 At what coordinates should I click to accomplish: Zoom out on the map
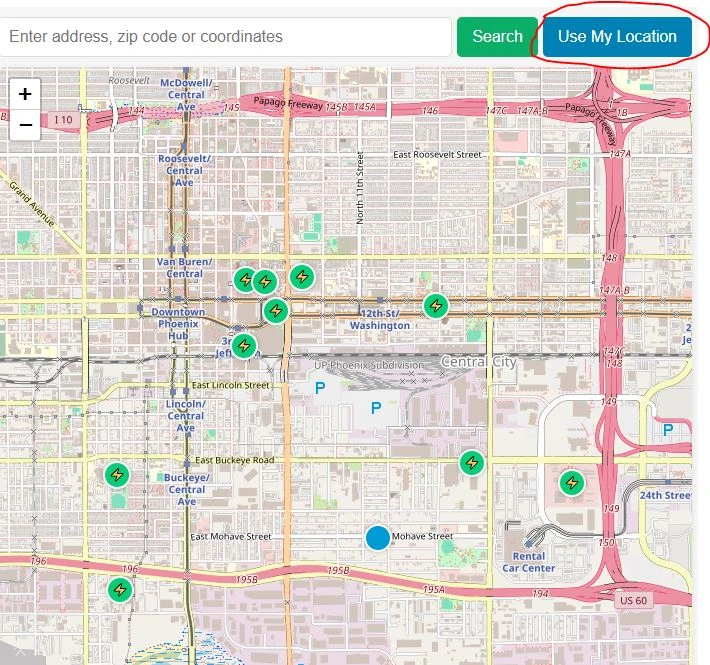(x=25, y=125)
